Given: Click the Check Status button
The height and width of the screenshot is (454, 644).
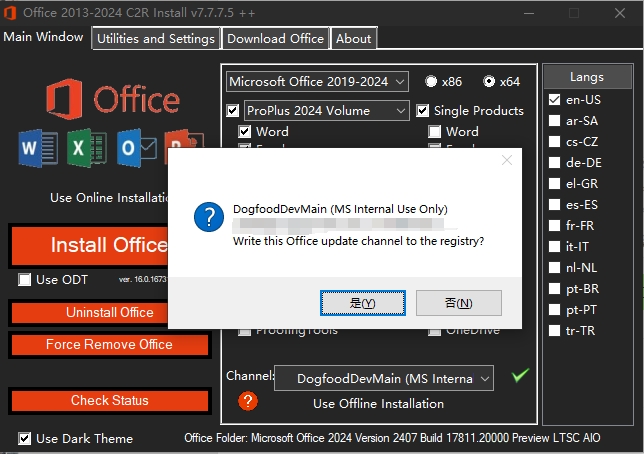Looking at the screenshot, I should pos(110,401).
